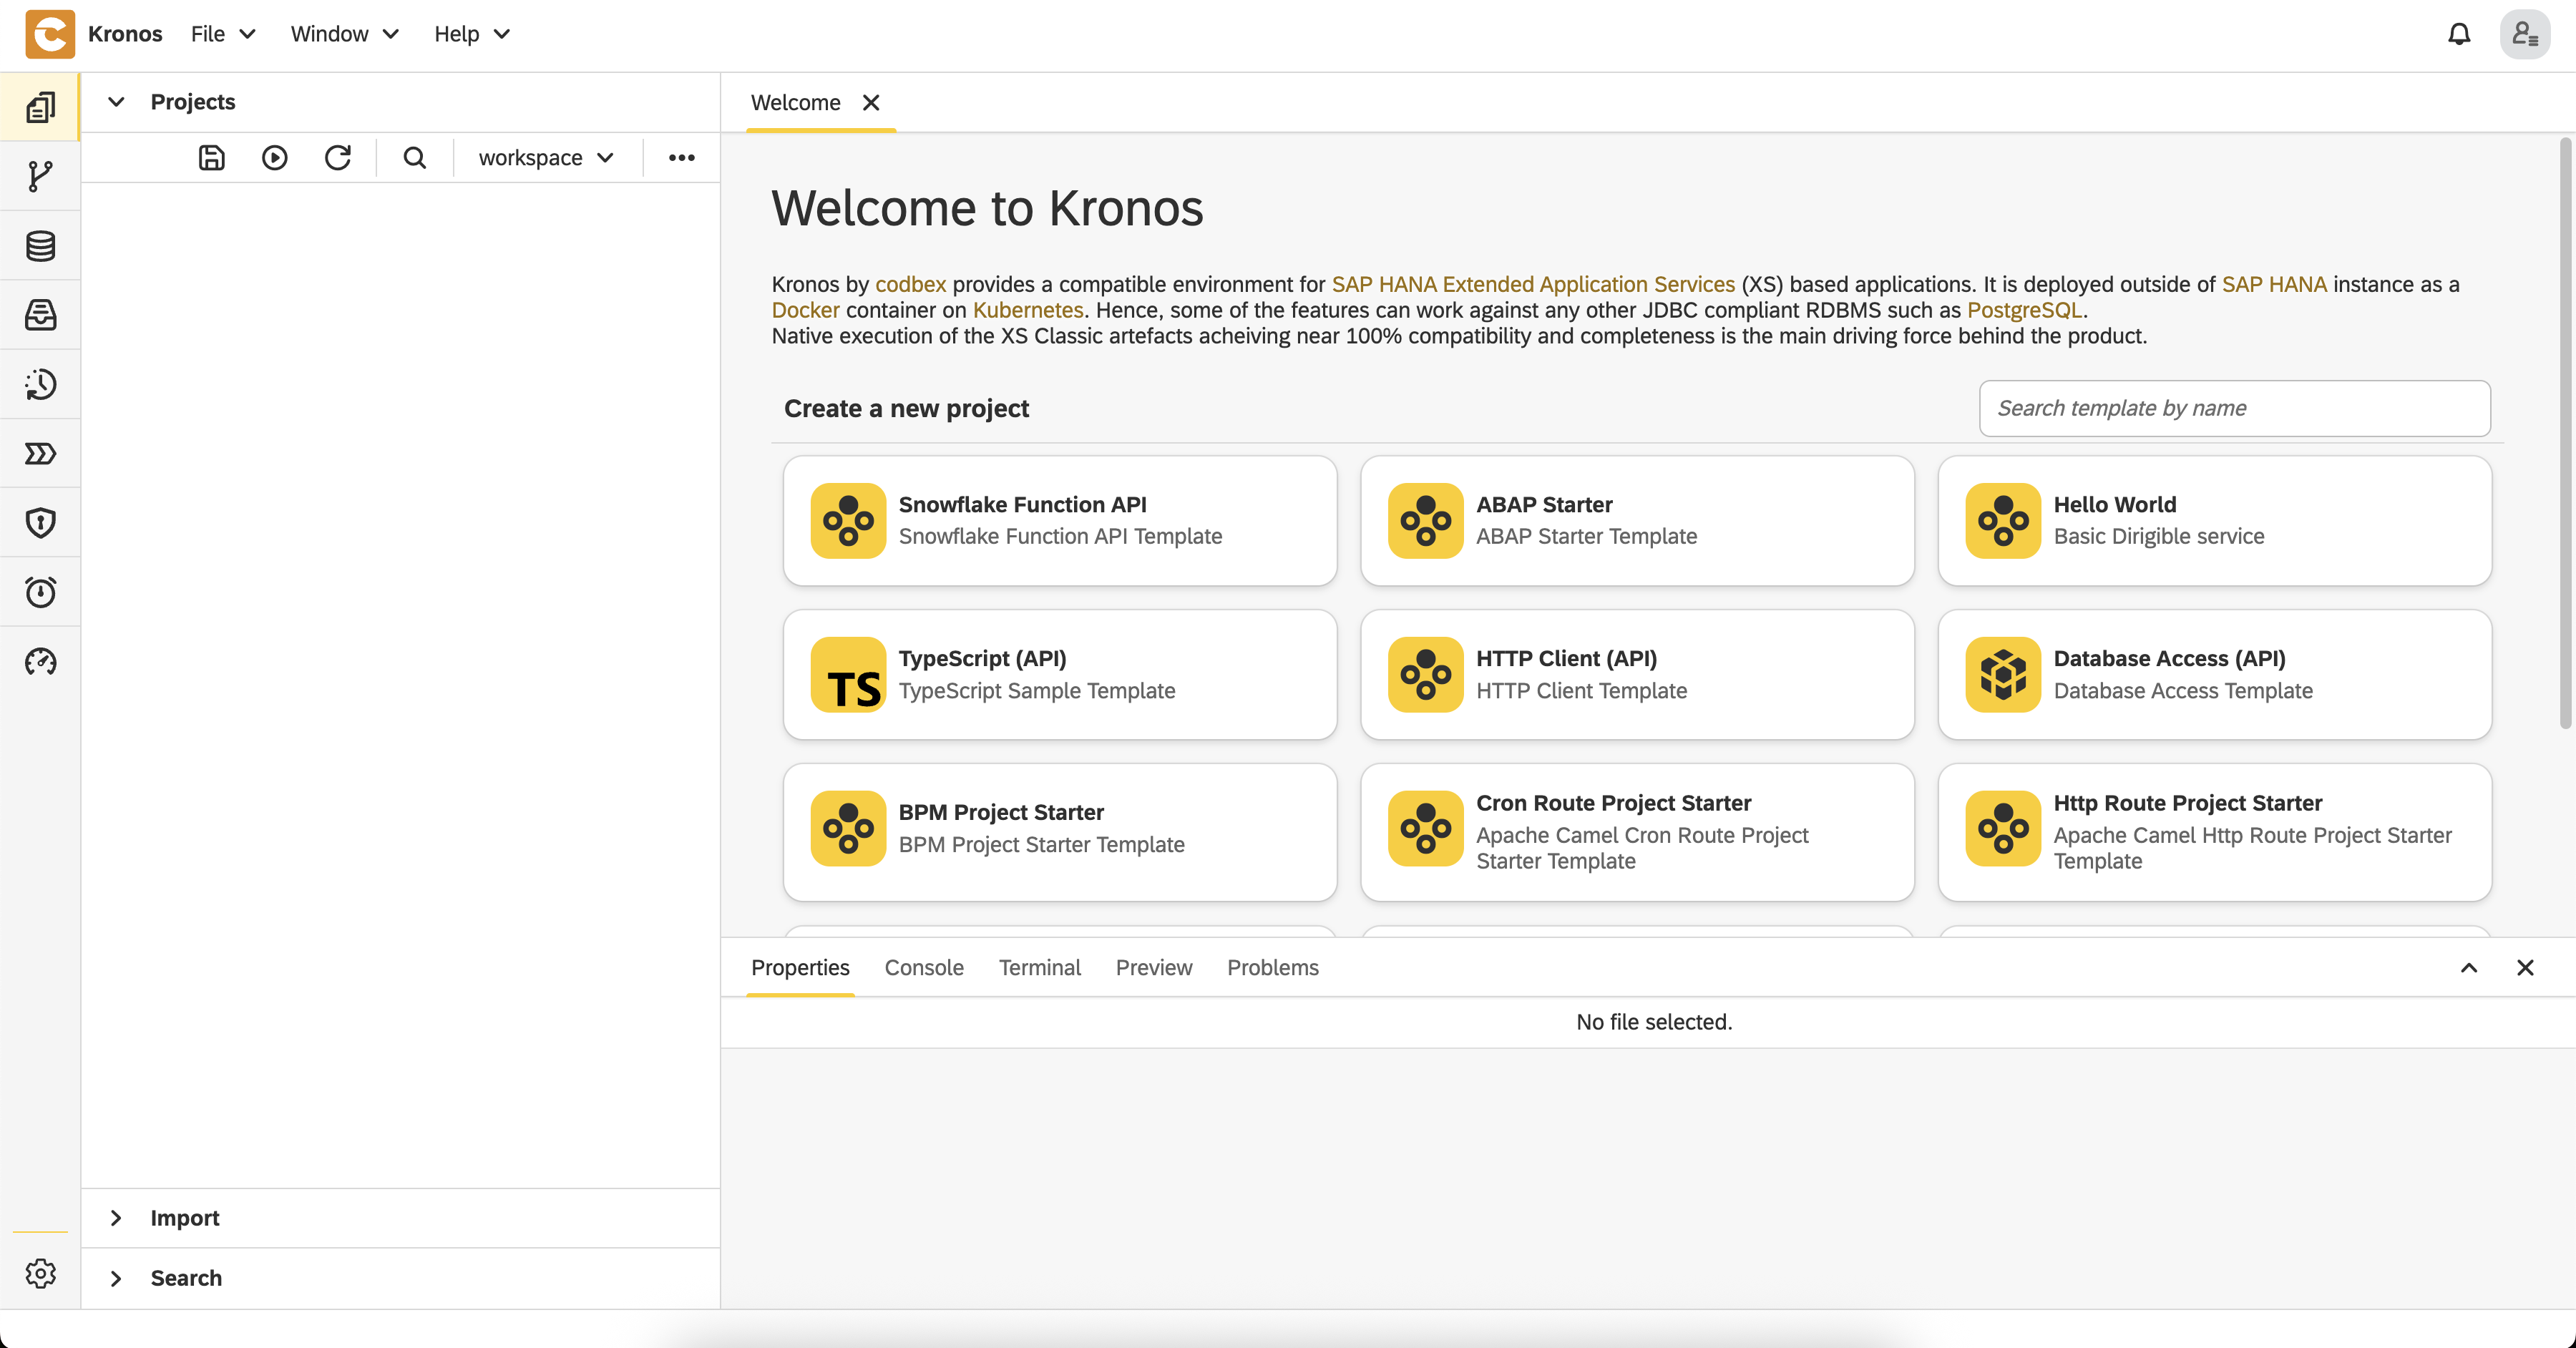Open the history clock sidebar icon
Viewport: 2576px width, 1348px height.
pyautogui.click(x=40, y=384)
